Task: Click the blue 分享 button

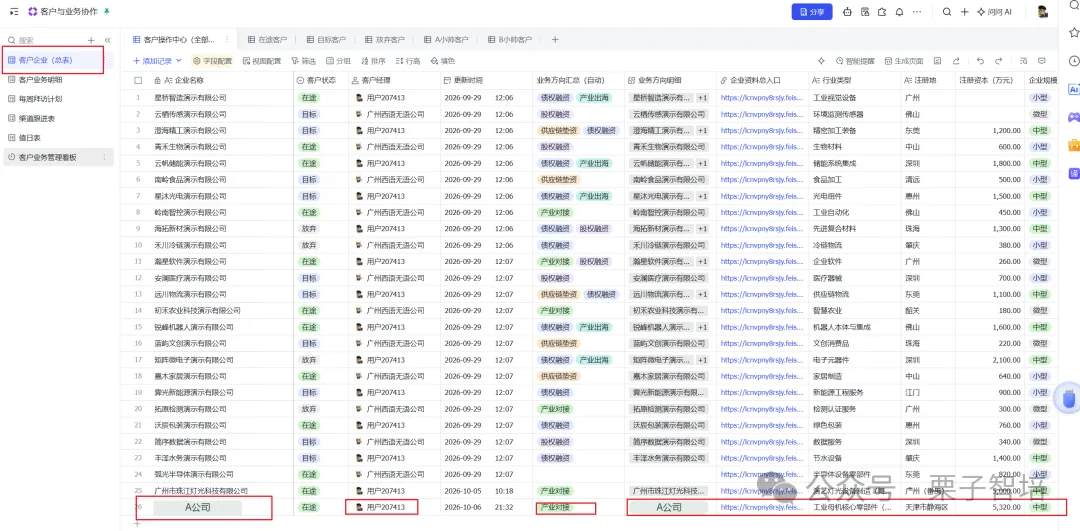Action: pyautogui.click(x=812, y=12)
